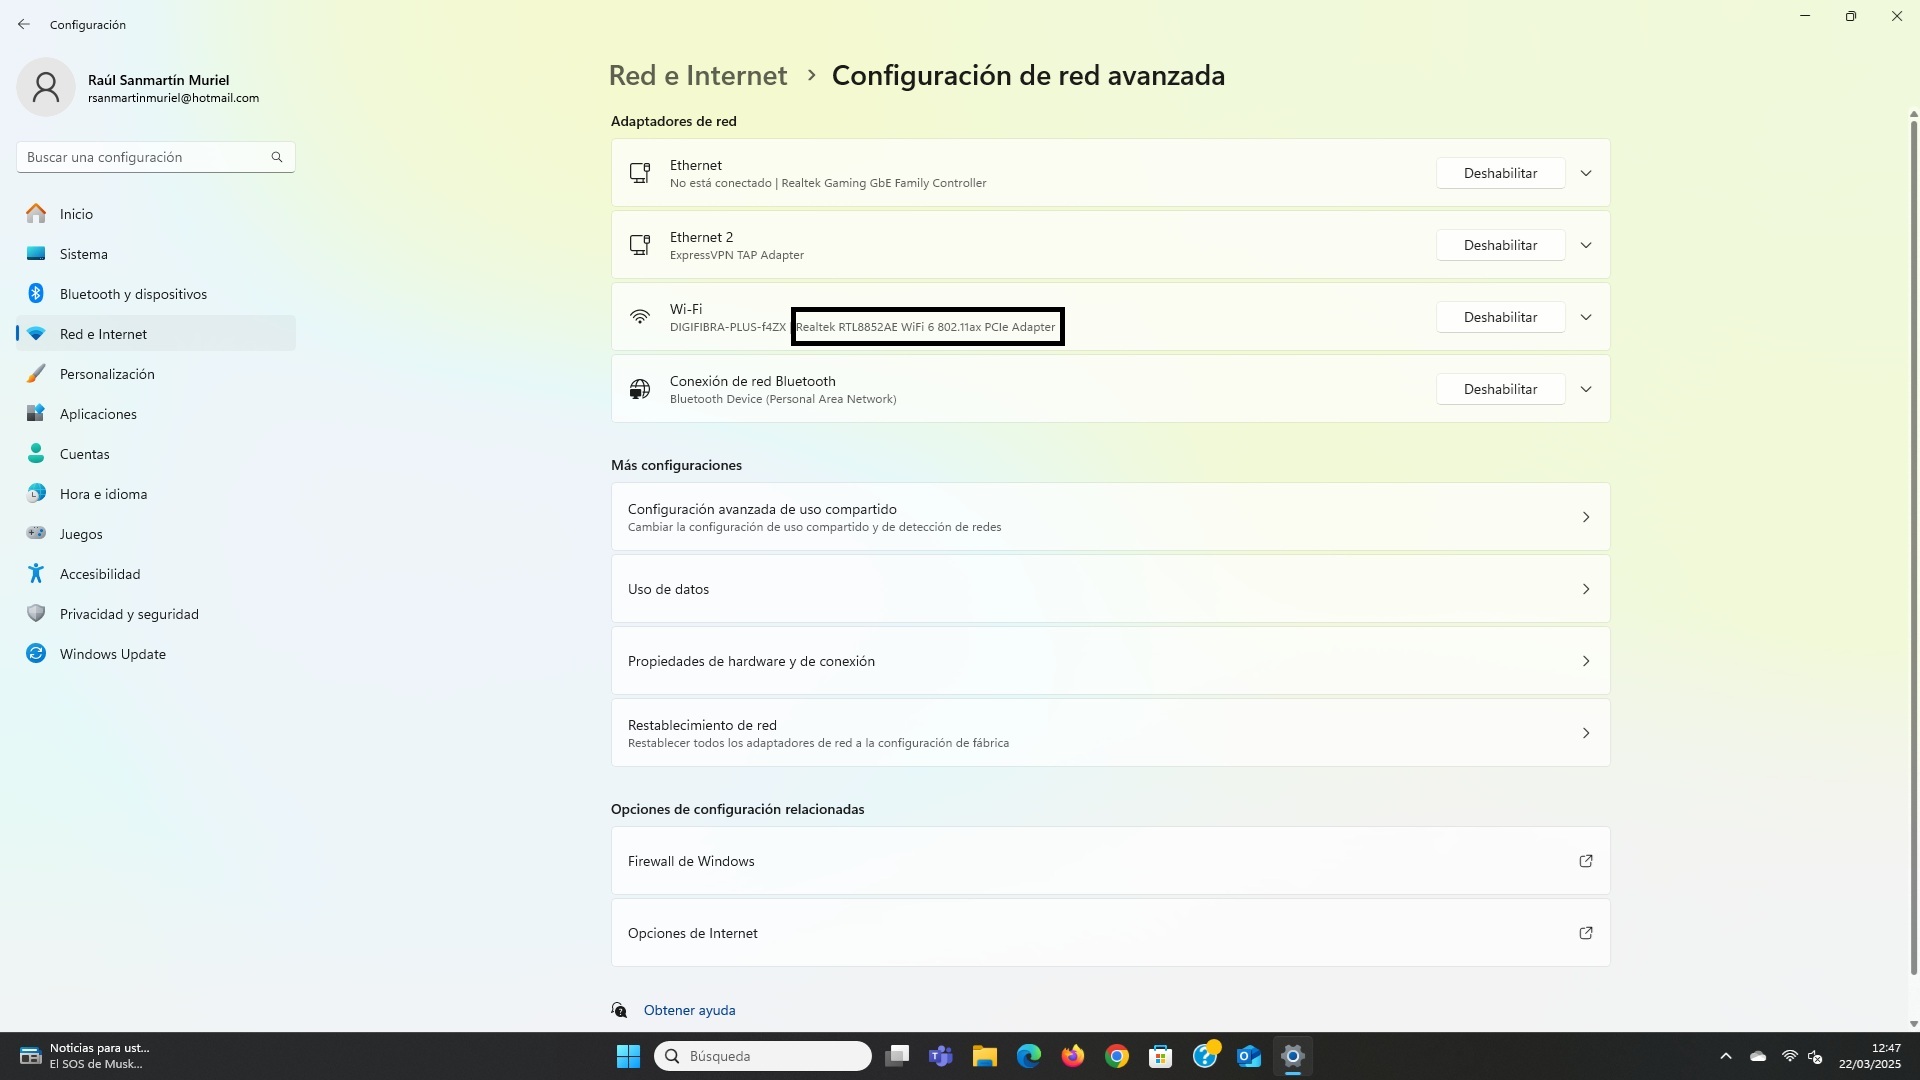1920x1080 pixels.
Task: Click the Red e Internet breadcrumb
Action: [x=698, y=76]
